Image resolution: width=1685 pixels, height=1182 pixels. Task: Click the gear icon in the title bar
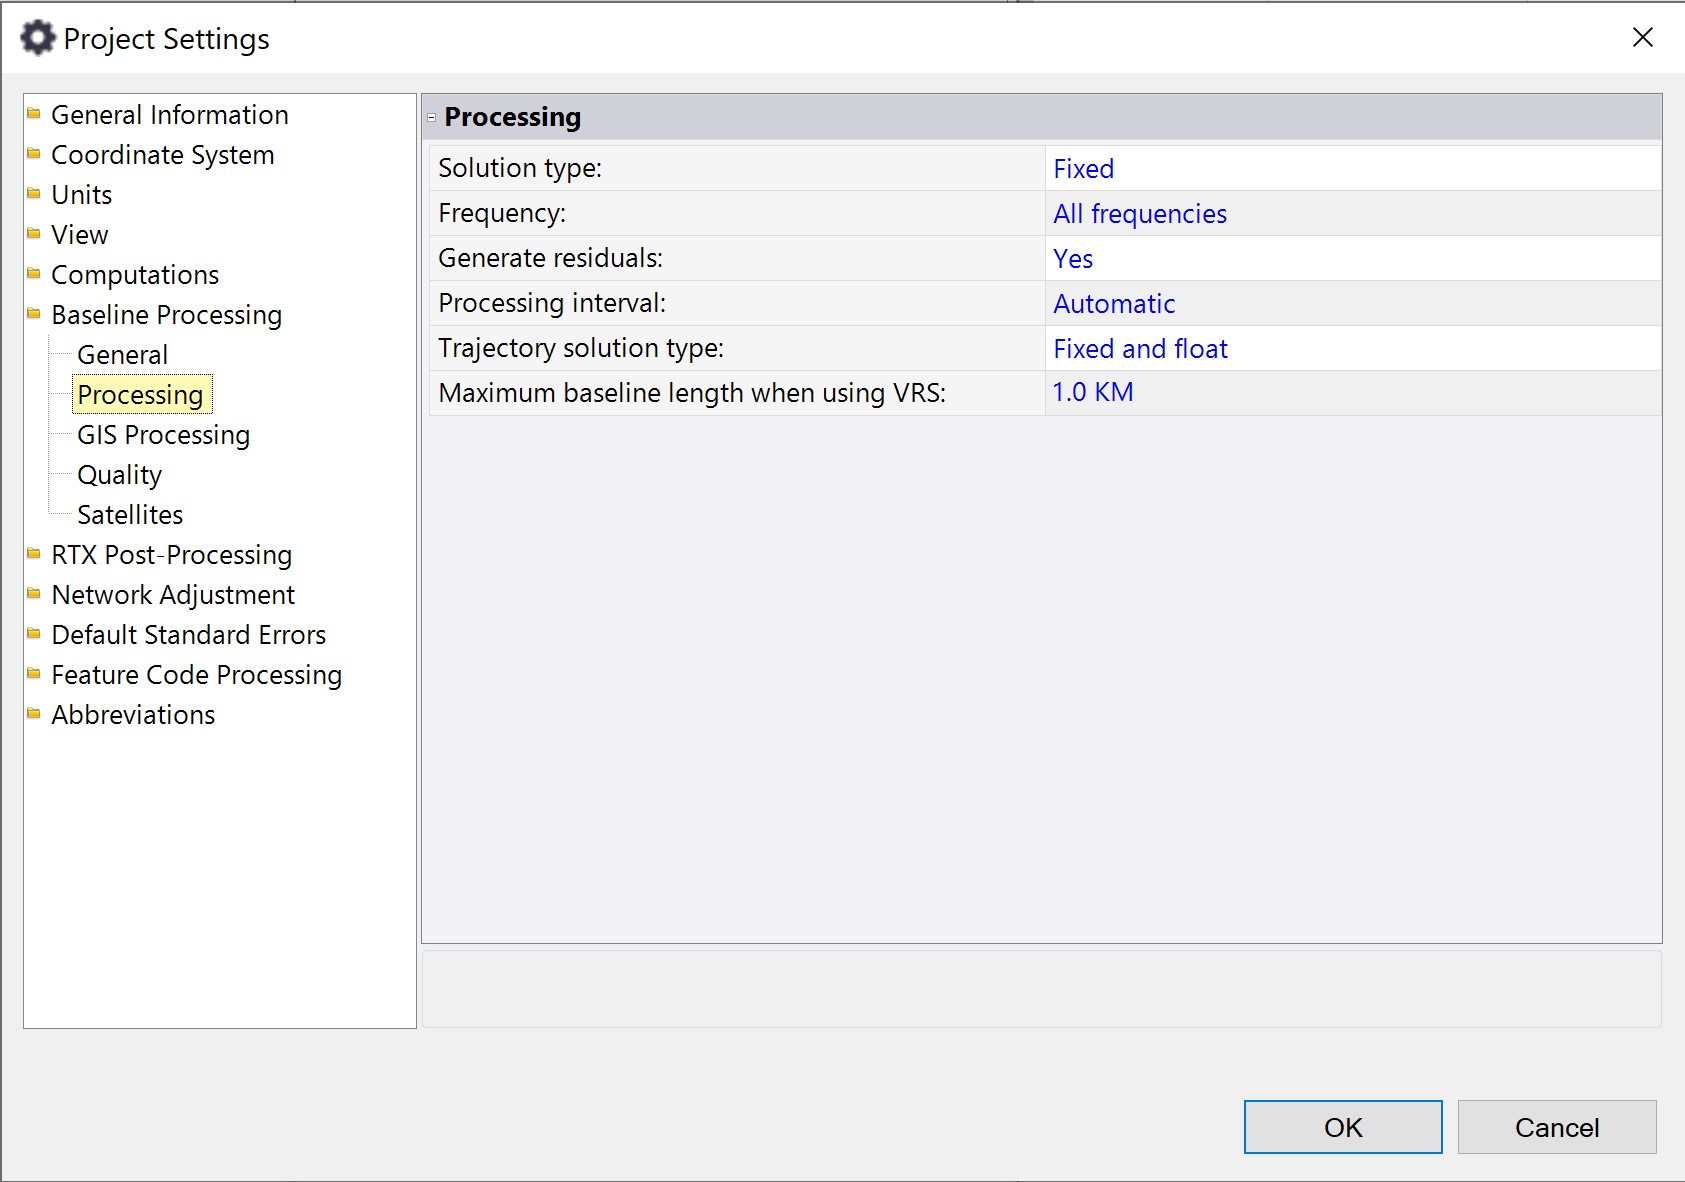pyautogui.click(x=38, y=38)
